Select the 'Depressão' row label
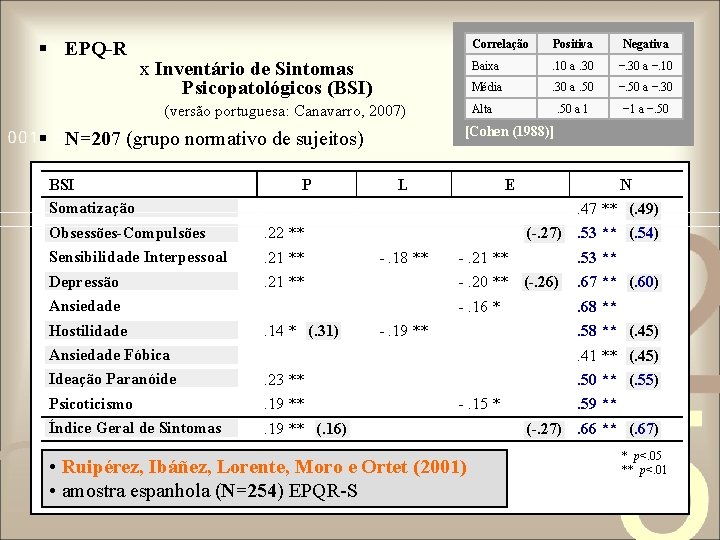Screen dimensions: 720x540 click(x=84, y=281)
